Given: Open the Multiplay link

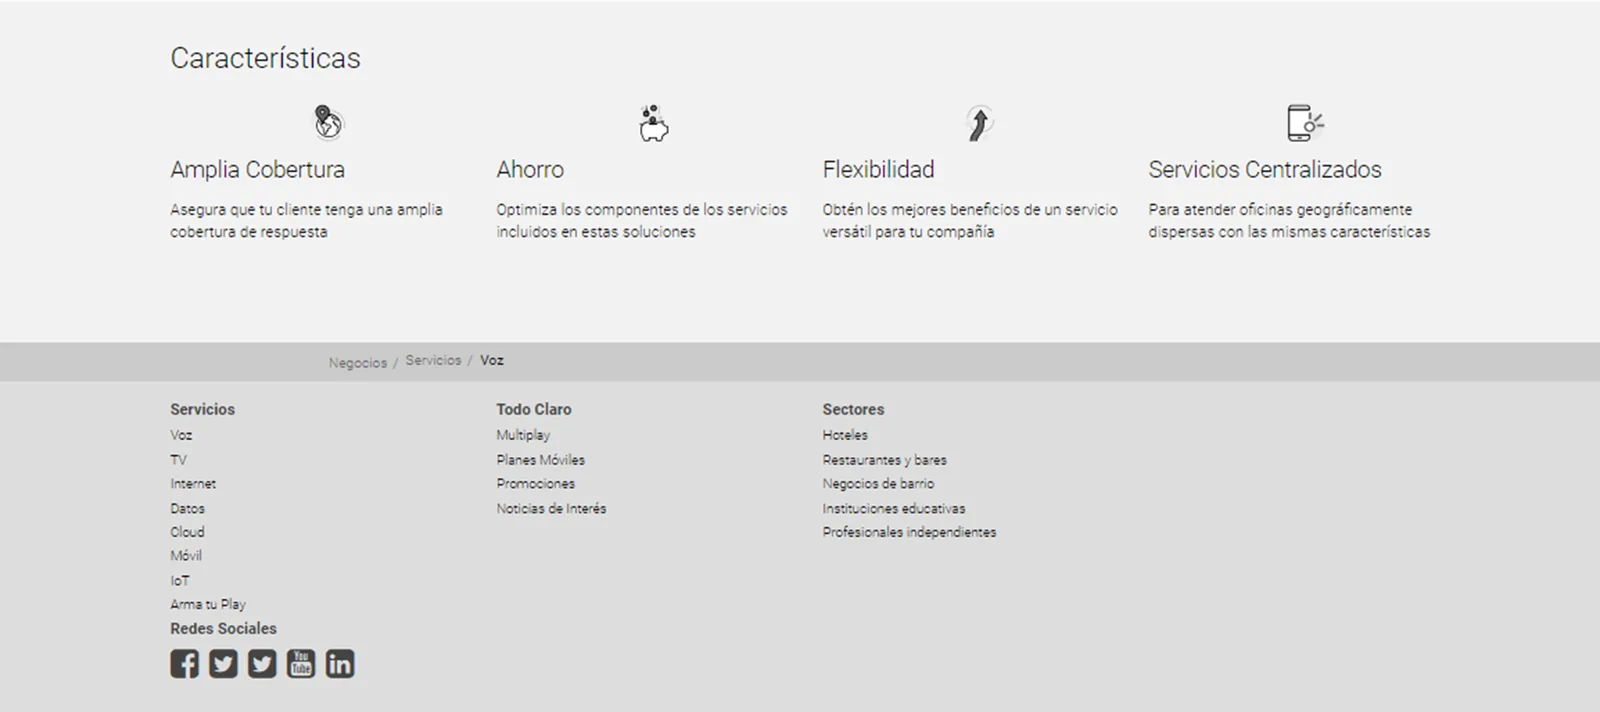Looking at the screenshot, I should click(523, 435).
